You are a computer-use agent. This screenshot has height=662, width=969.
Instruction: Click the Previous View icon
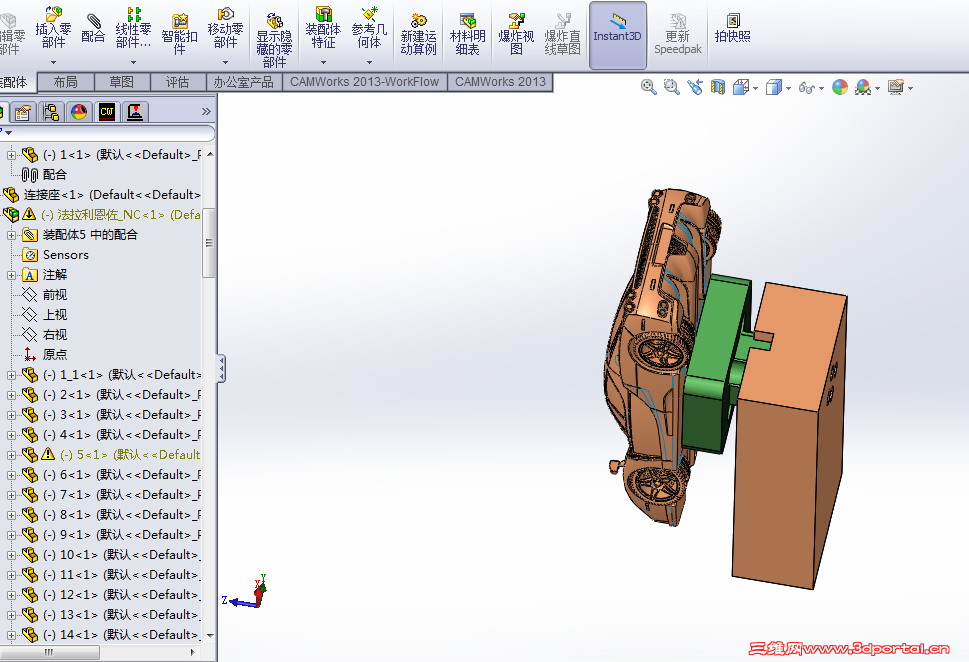point(695,87)
